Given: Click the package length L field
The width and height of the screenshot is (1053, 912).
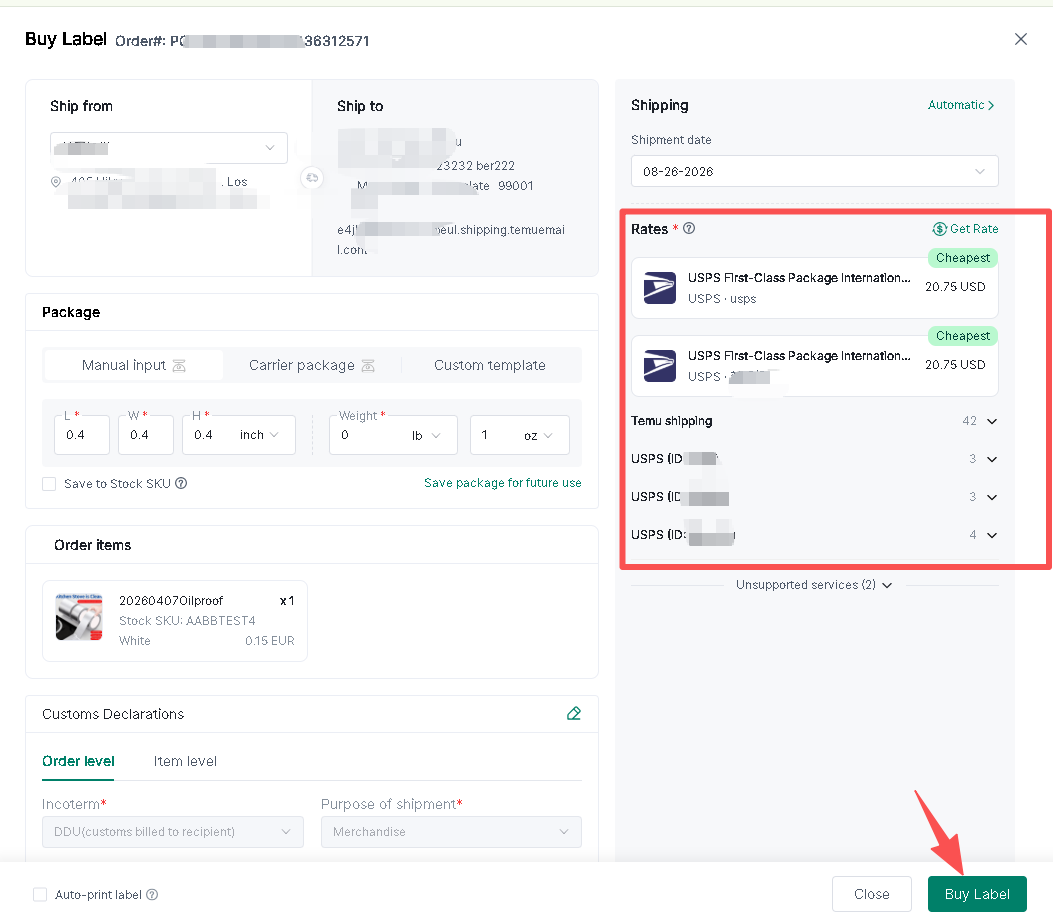Looking at the screenshot, I should click(81, 435).
